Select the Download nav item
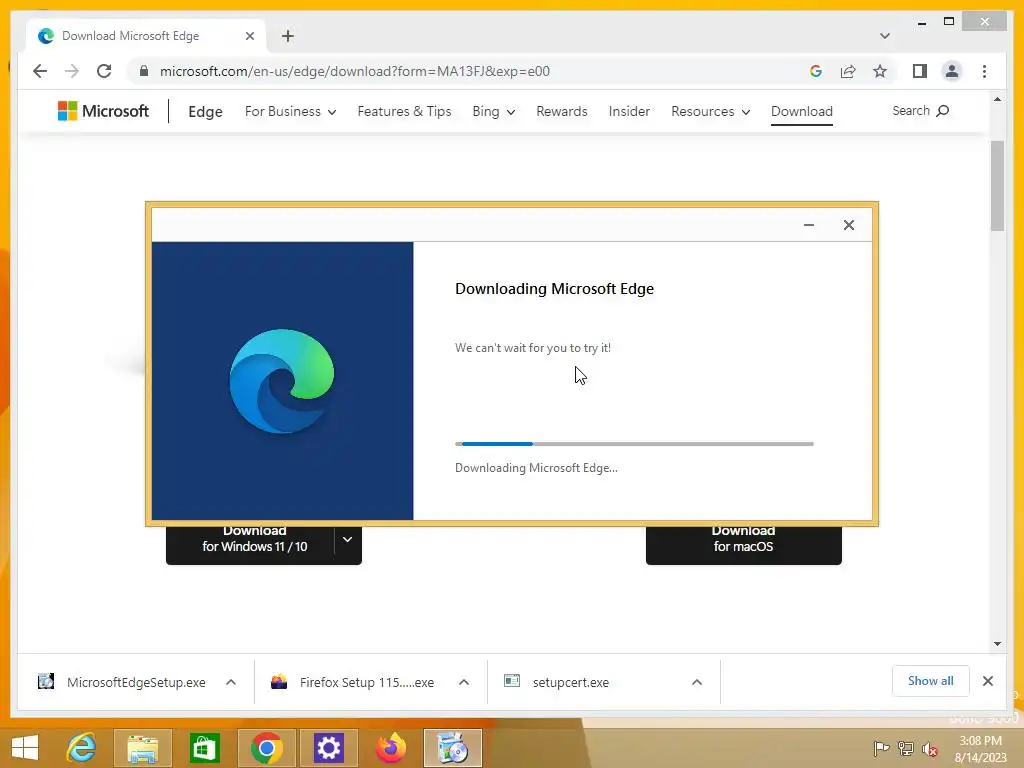 coord(801,112)
